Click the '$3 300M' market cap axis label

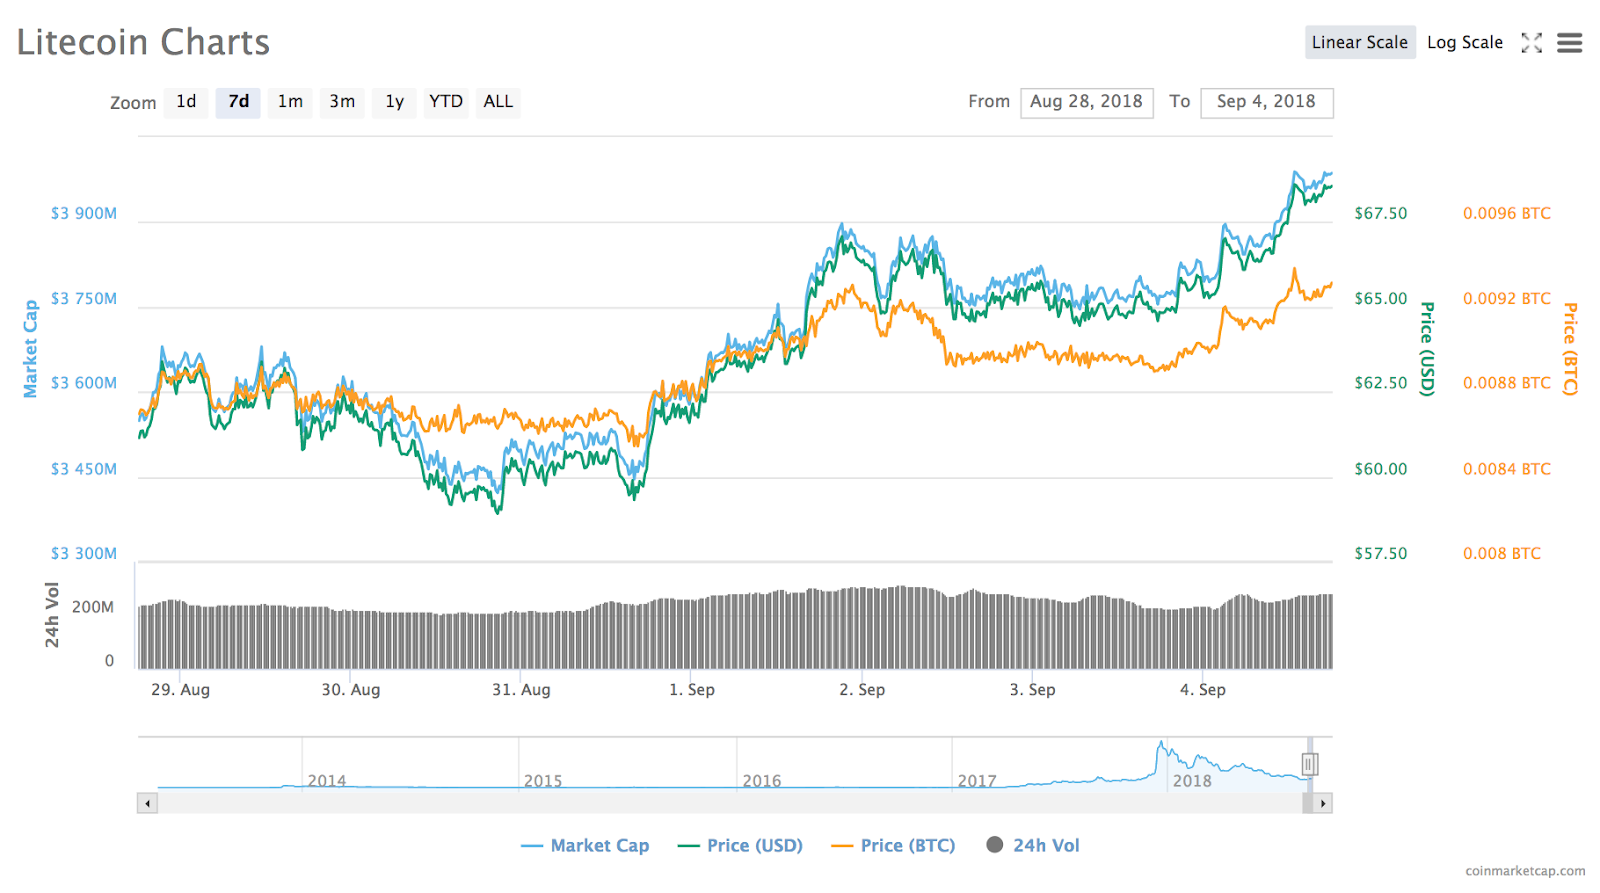pos(84,554)
